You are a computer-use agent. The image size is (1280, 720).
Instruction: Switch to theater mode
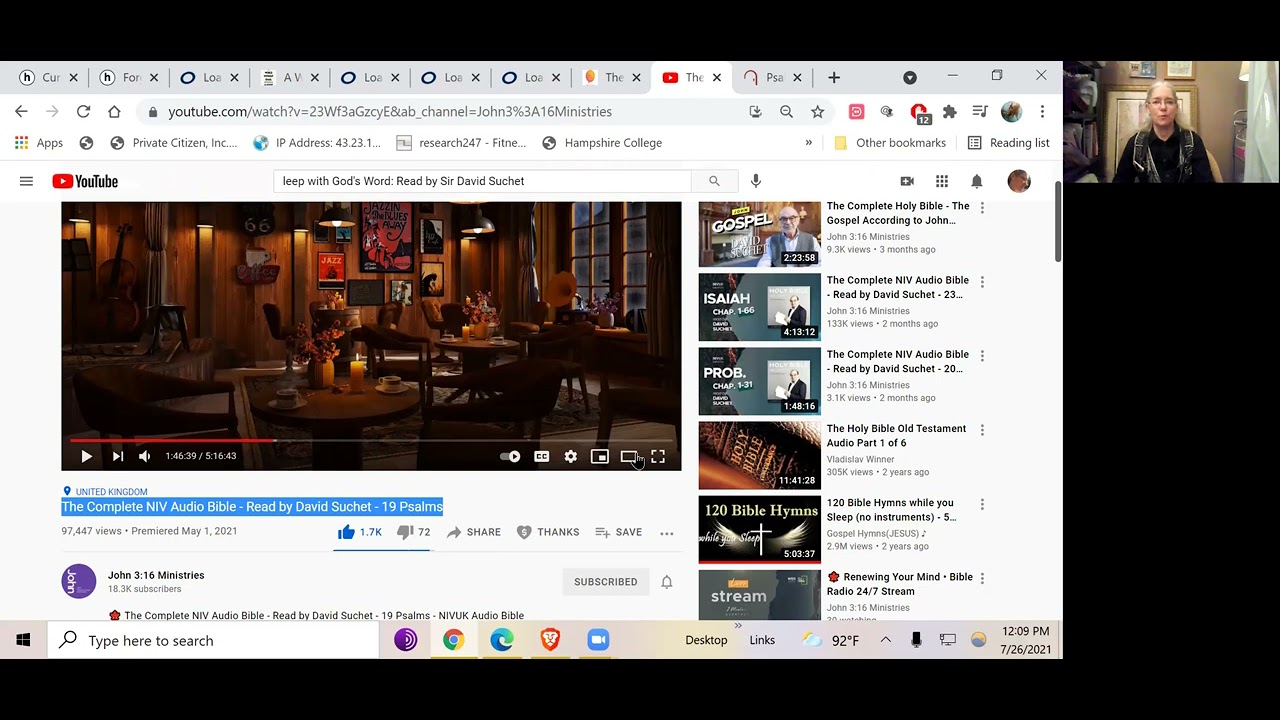click(x=628, y=456)
